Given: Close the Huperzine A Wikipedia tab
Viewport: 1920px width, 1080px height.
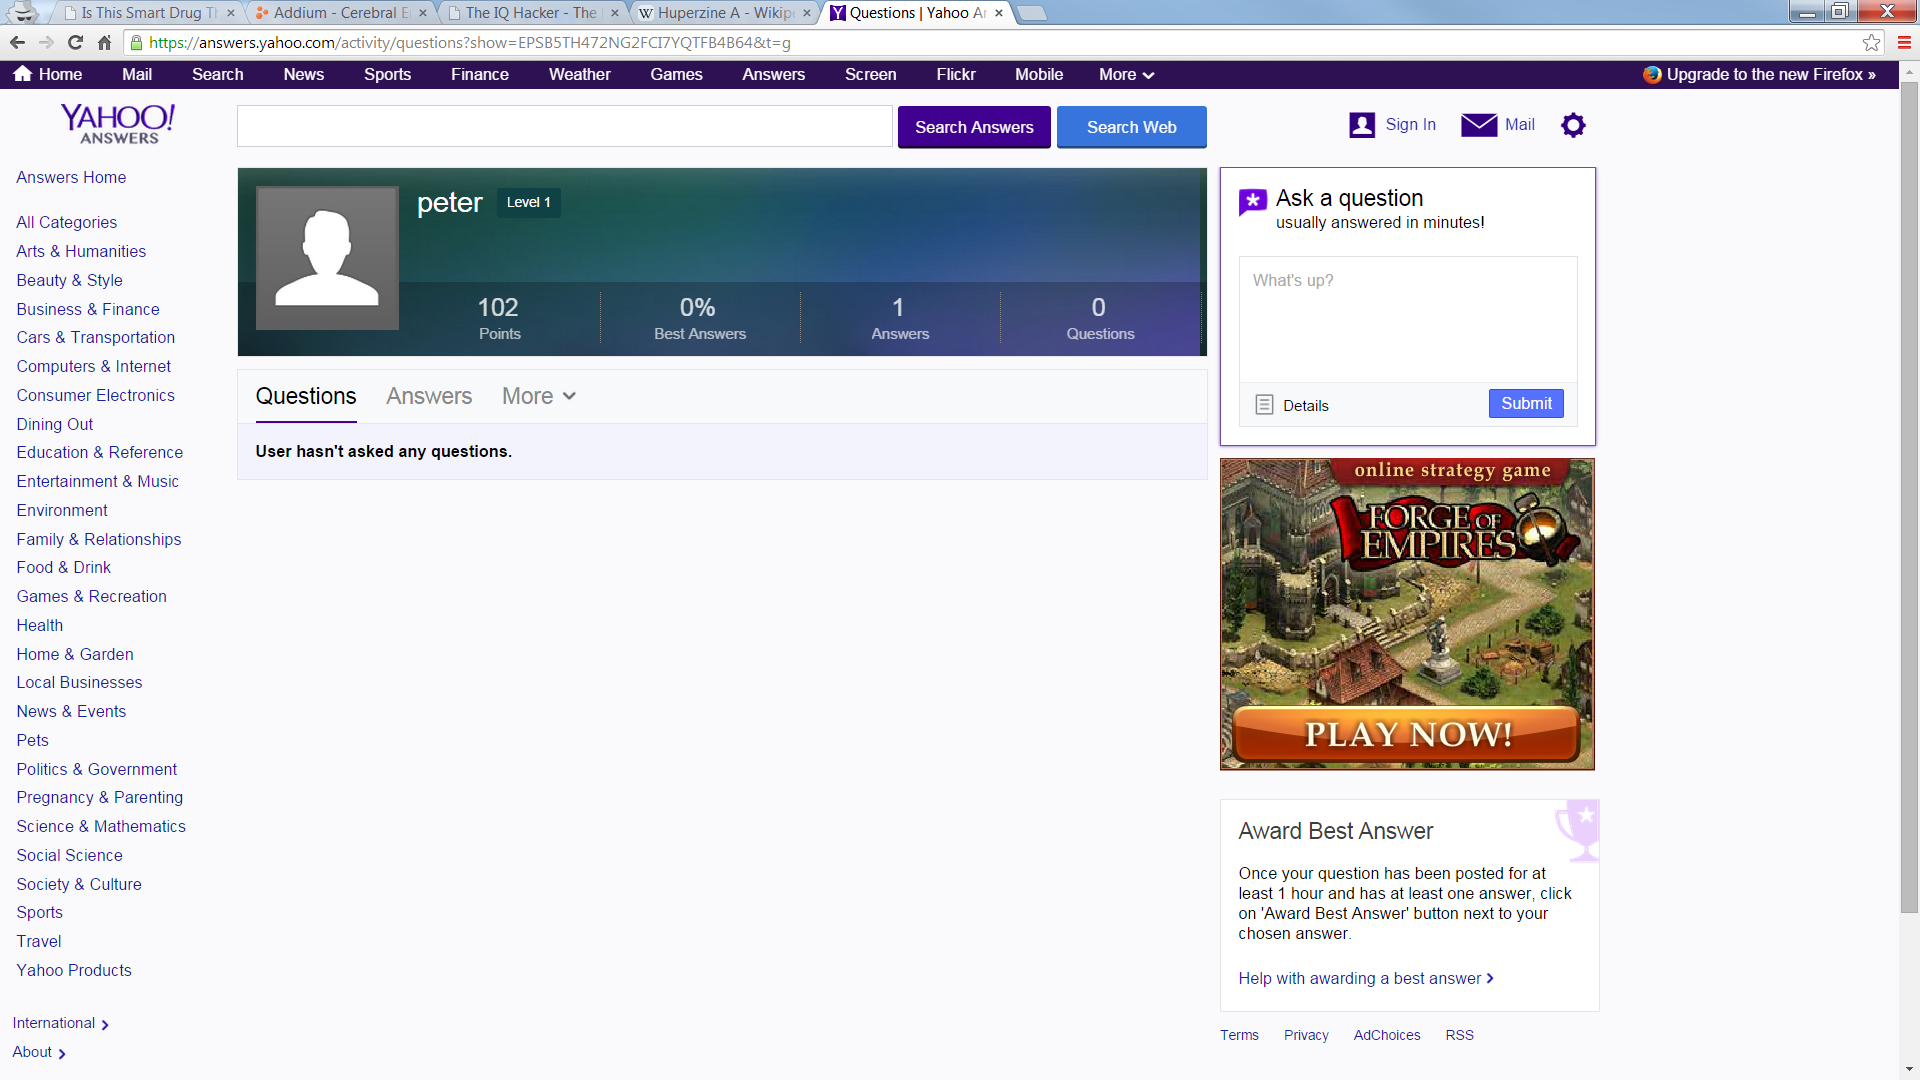Looking at the screenshot, I should coord(807,13).
